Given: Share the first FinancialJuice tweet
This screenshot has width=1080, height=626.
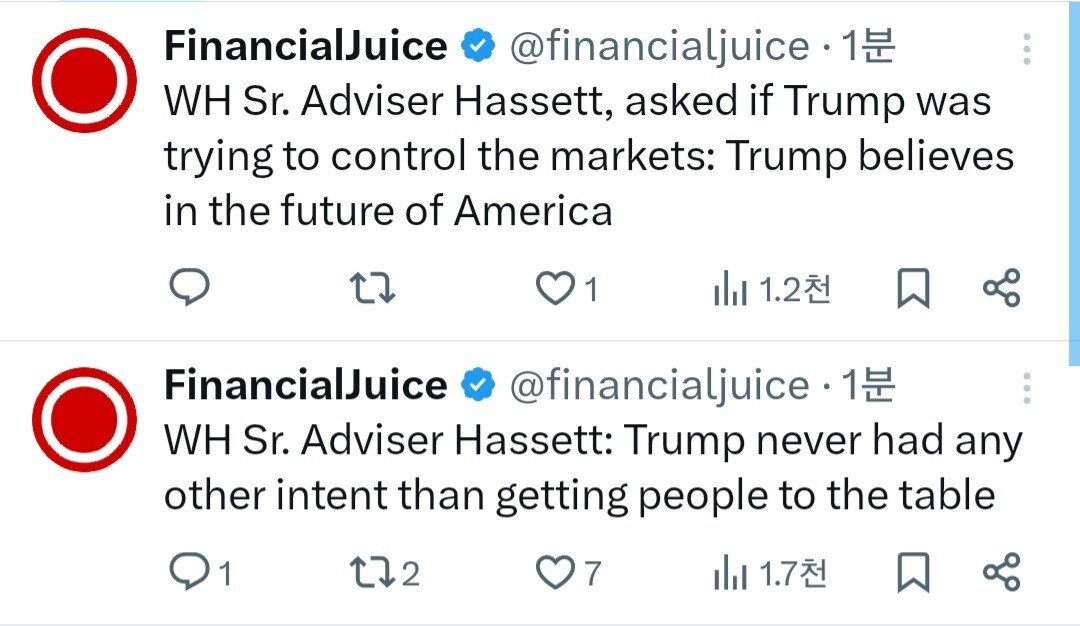Looking at the screenshot, I should (x=1001, y=288).
